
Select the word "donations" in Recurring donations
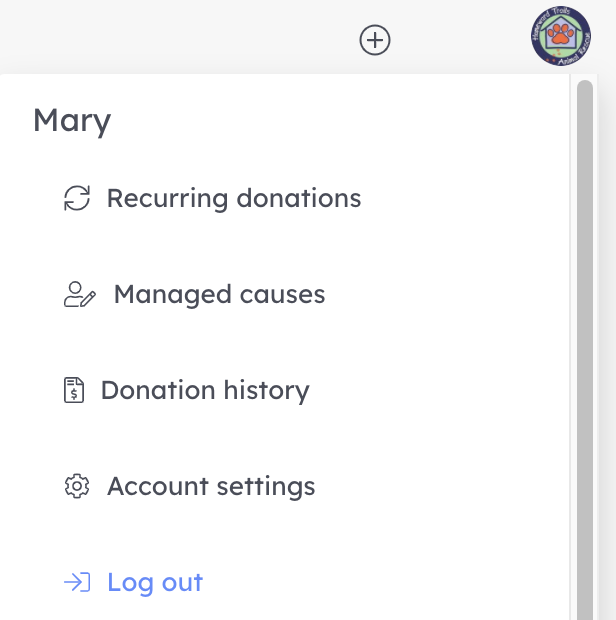click(299, 198)
